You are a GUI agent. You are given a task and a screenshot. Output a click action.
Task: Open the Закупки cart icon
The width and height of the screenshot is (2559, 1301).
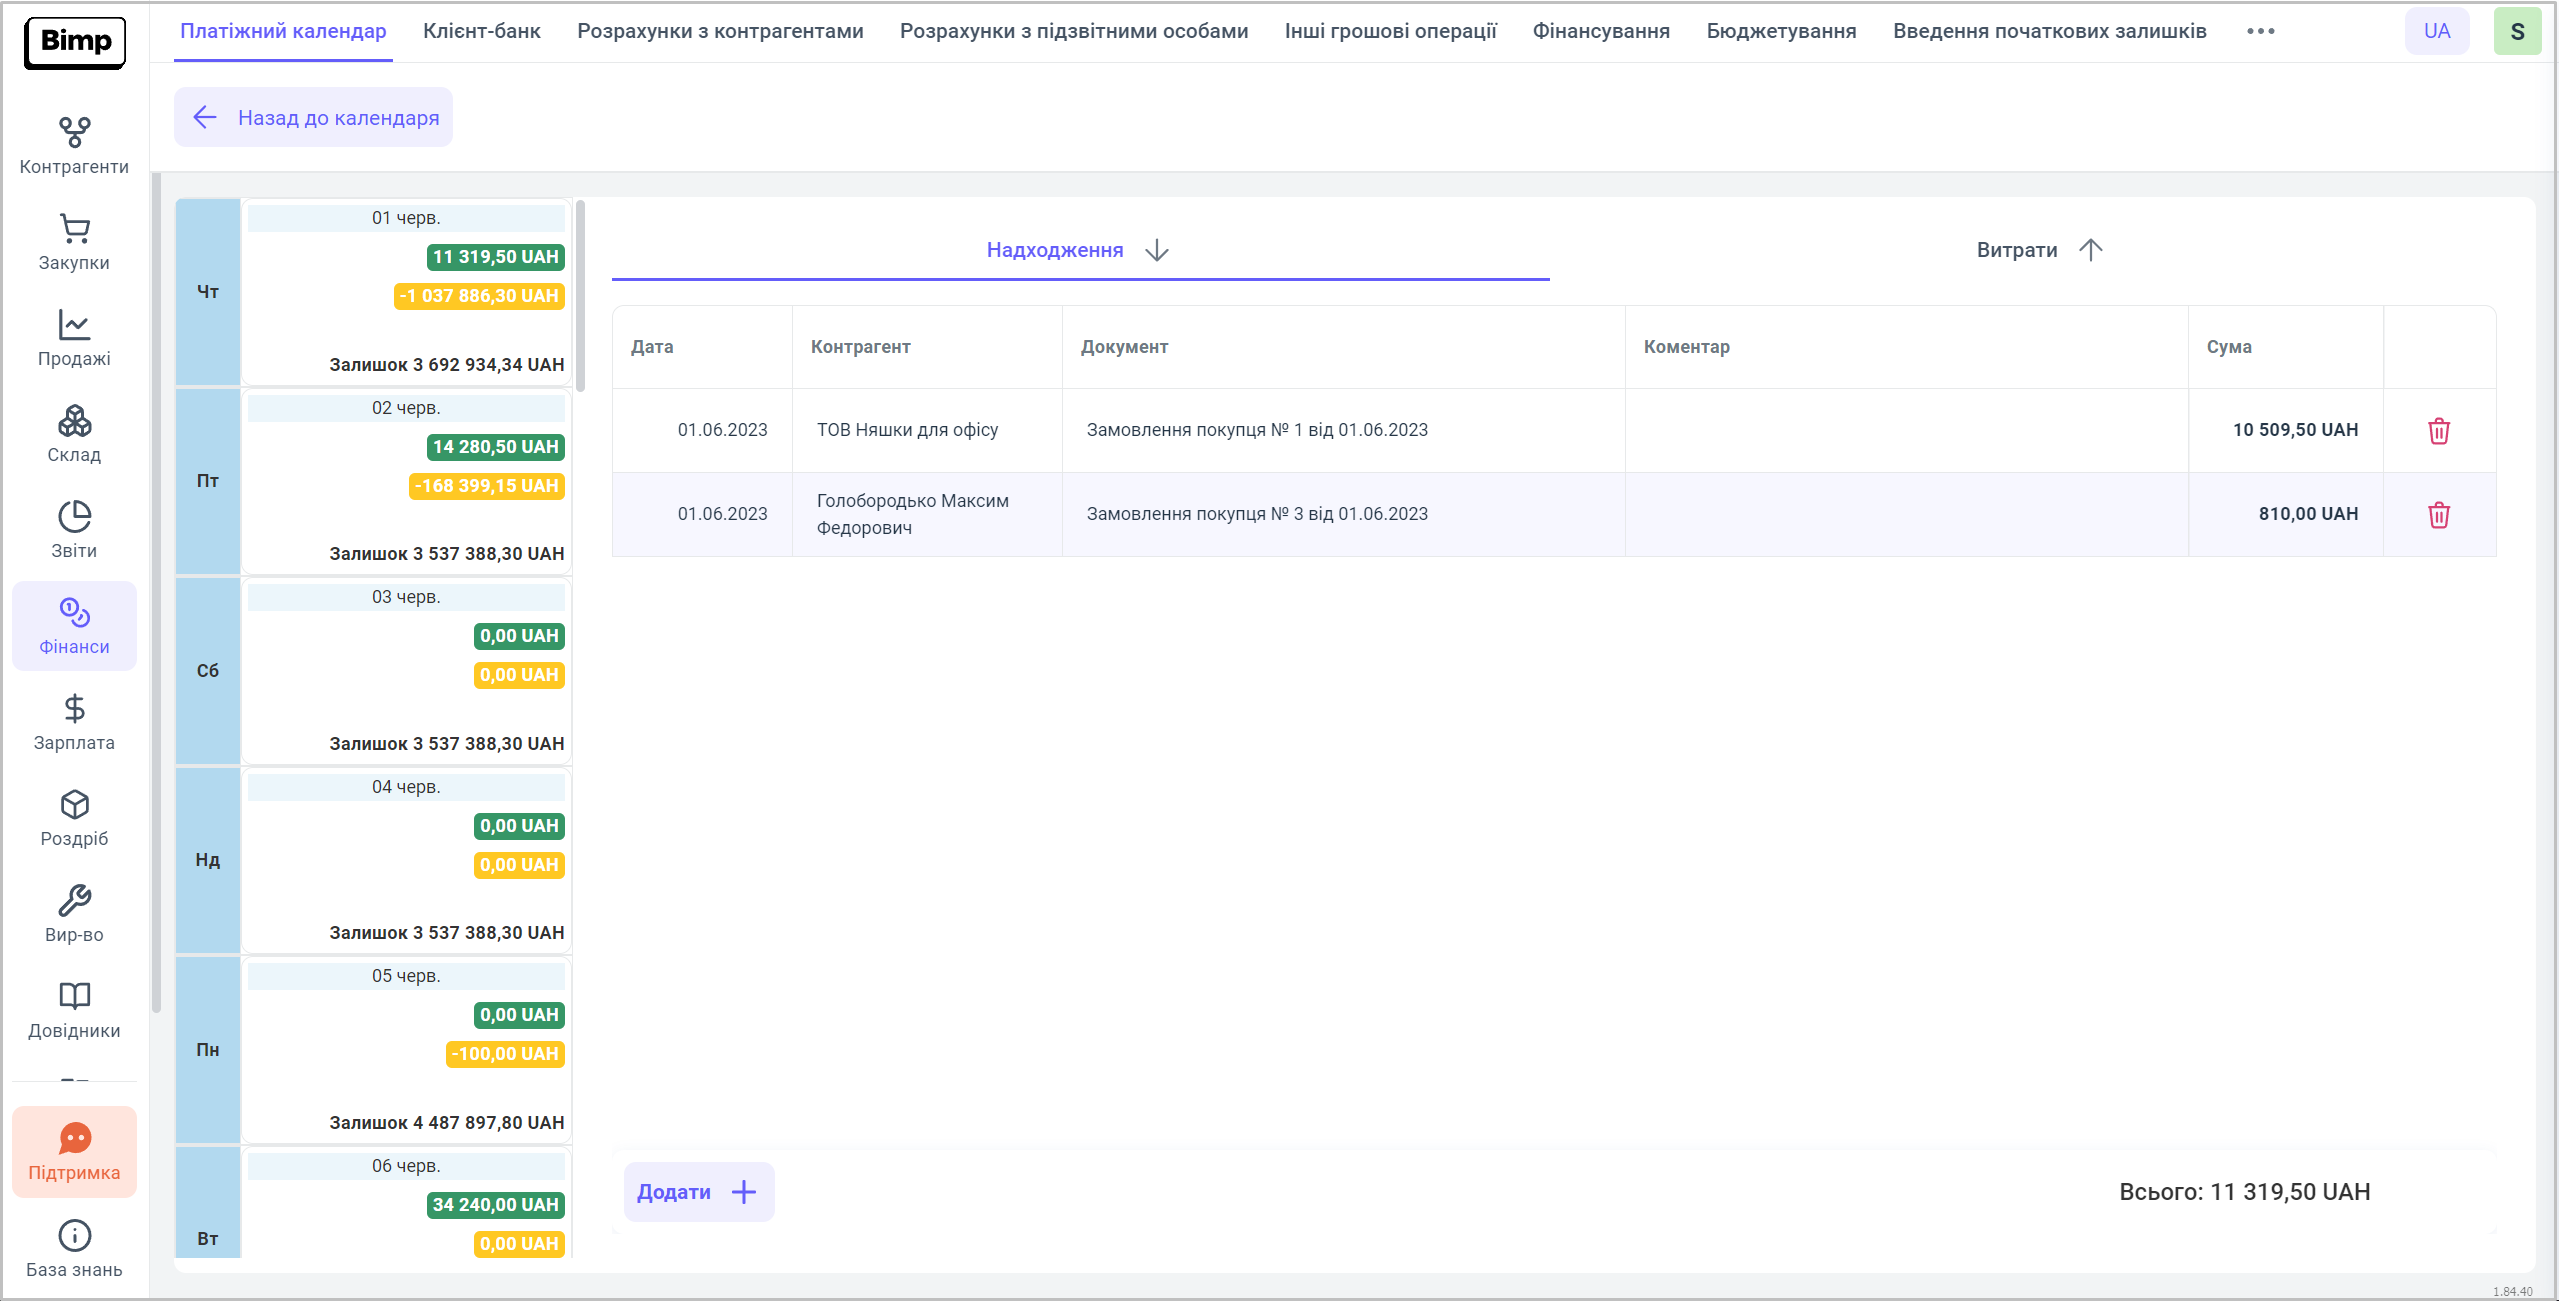pyautogui.click(x=74, y=242)
